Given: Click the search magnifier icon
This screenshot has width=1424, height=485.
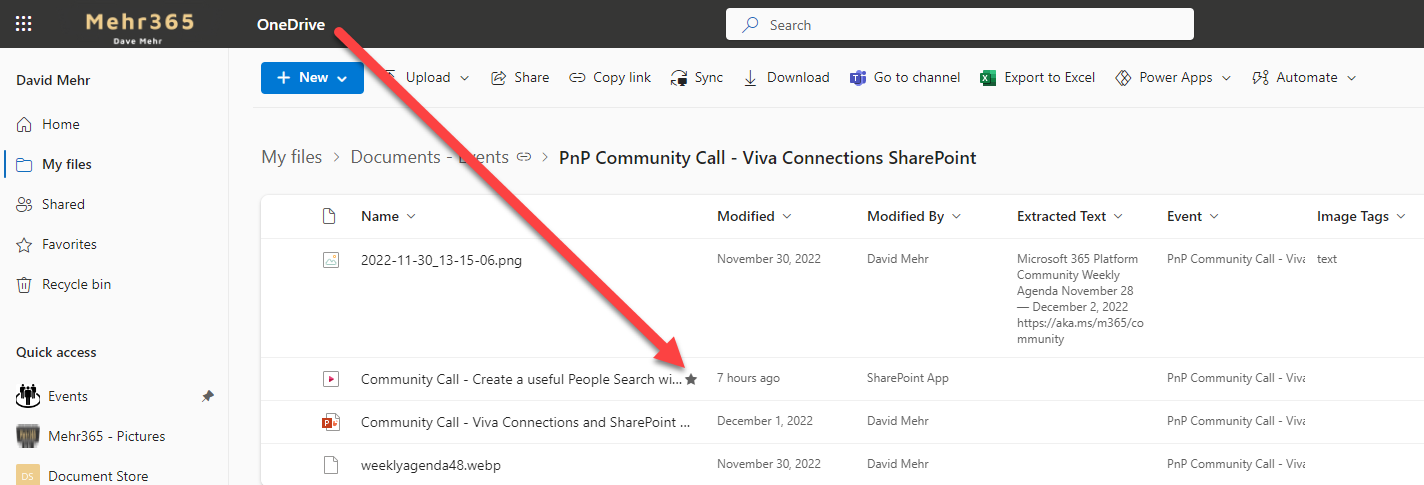Looking at the screenshot, I should [750, 24].
